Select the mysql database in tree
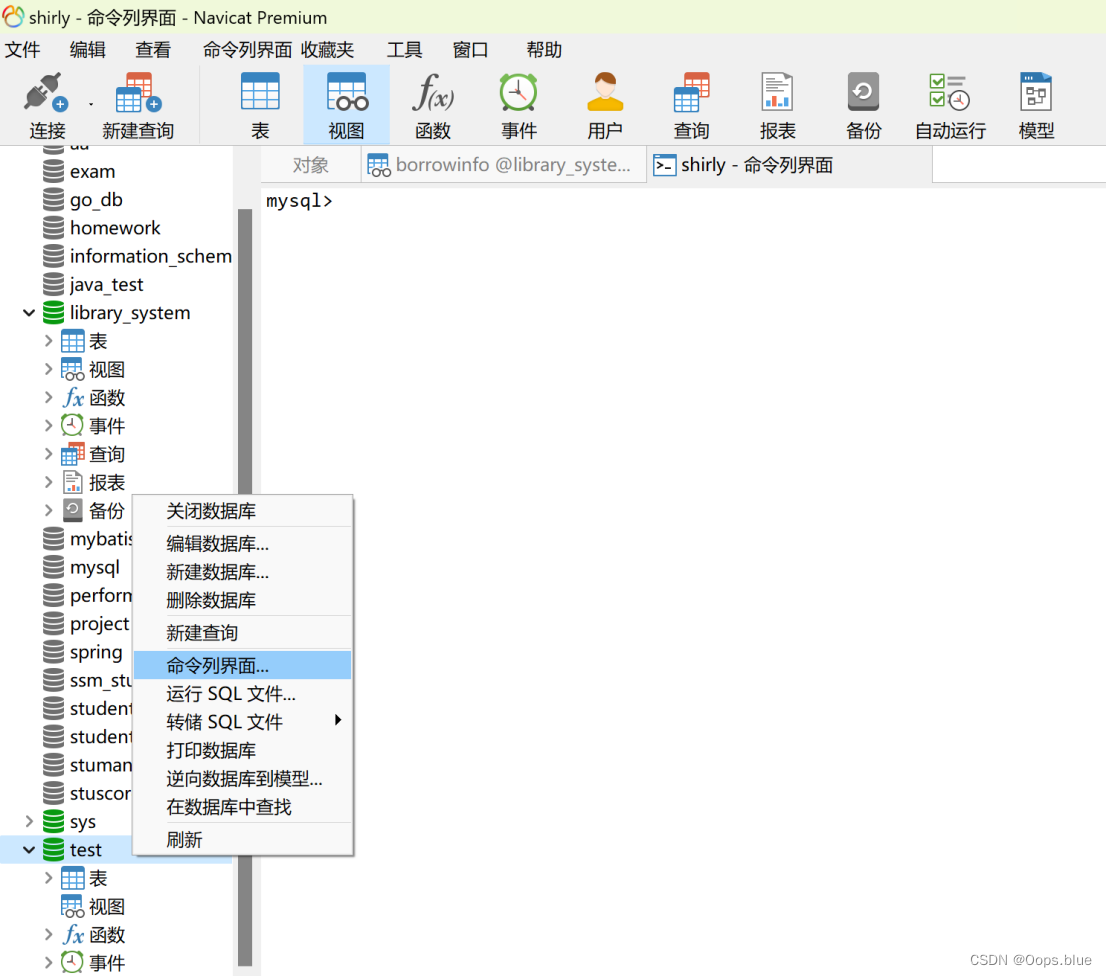The image size is (1107, 977). coord(95,568)
